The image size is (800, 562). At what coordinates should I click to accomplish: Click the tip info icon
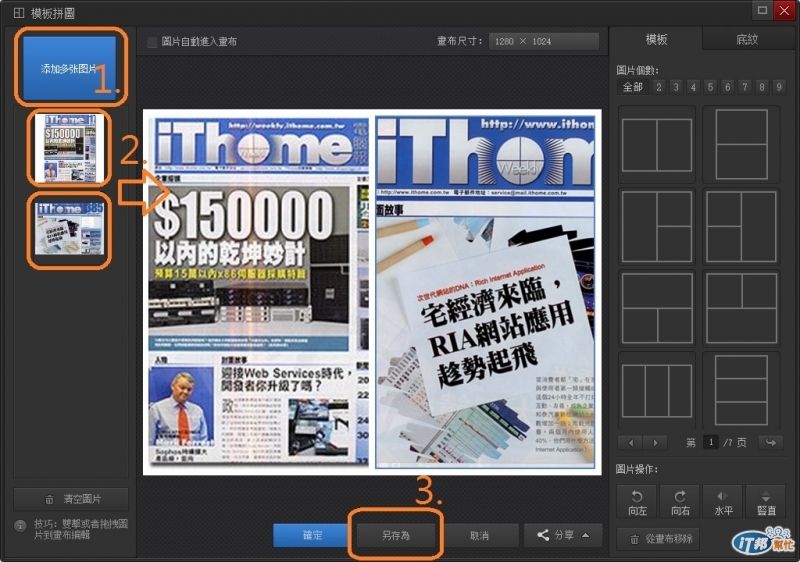pos(20,526)
